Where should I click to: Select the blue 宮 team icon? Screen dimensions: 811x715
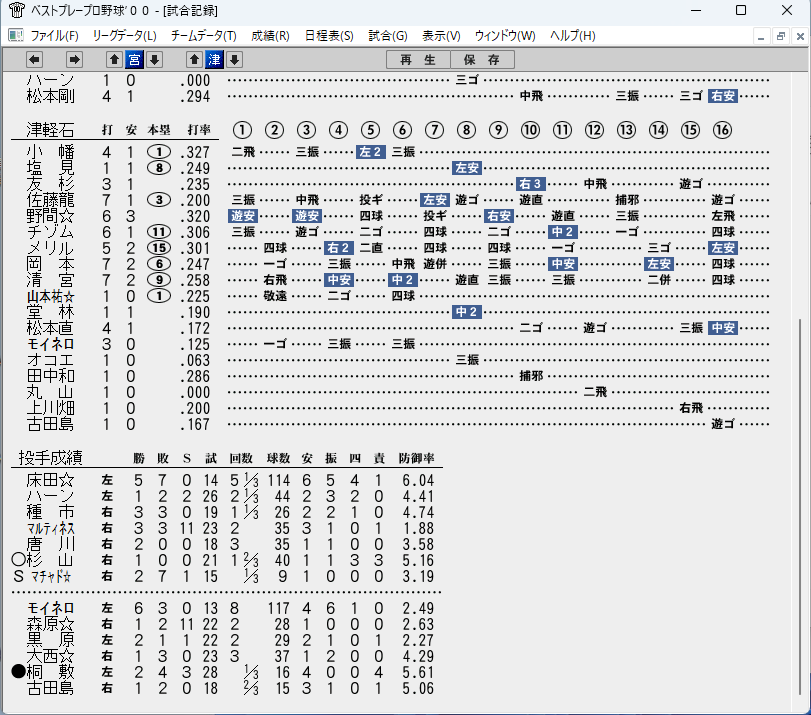(x=134, y=60)
